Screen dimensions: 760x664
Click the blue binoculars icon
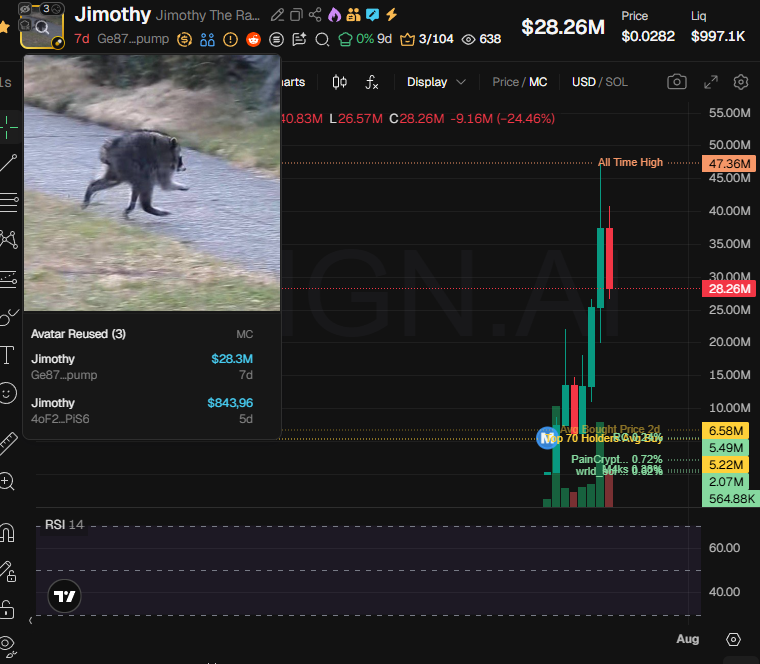pyautogui.click(x=207, y=39)
